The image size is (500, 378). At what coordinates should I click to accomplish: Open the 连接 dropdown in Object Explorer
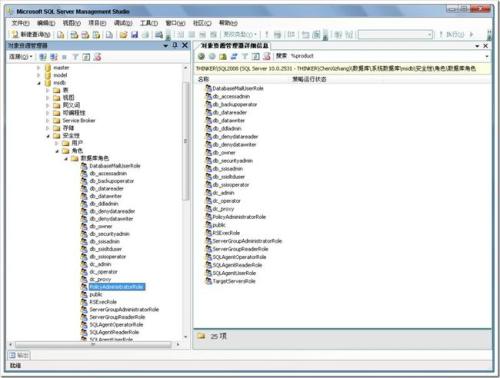click(x=21, y=57)
